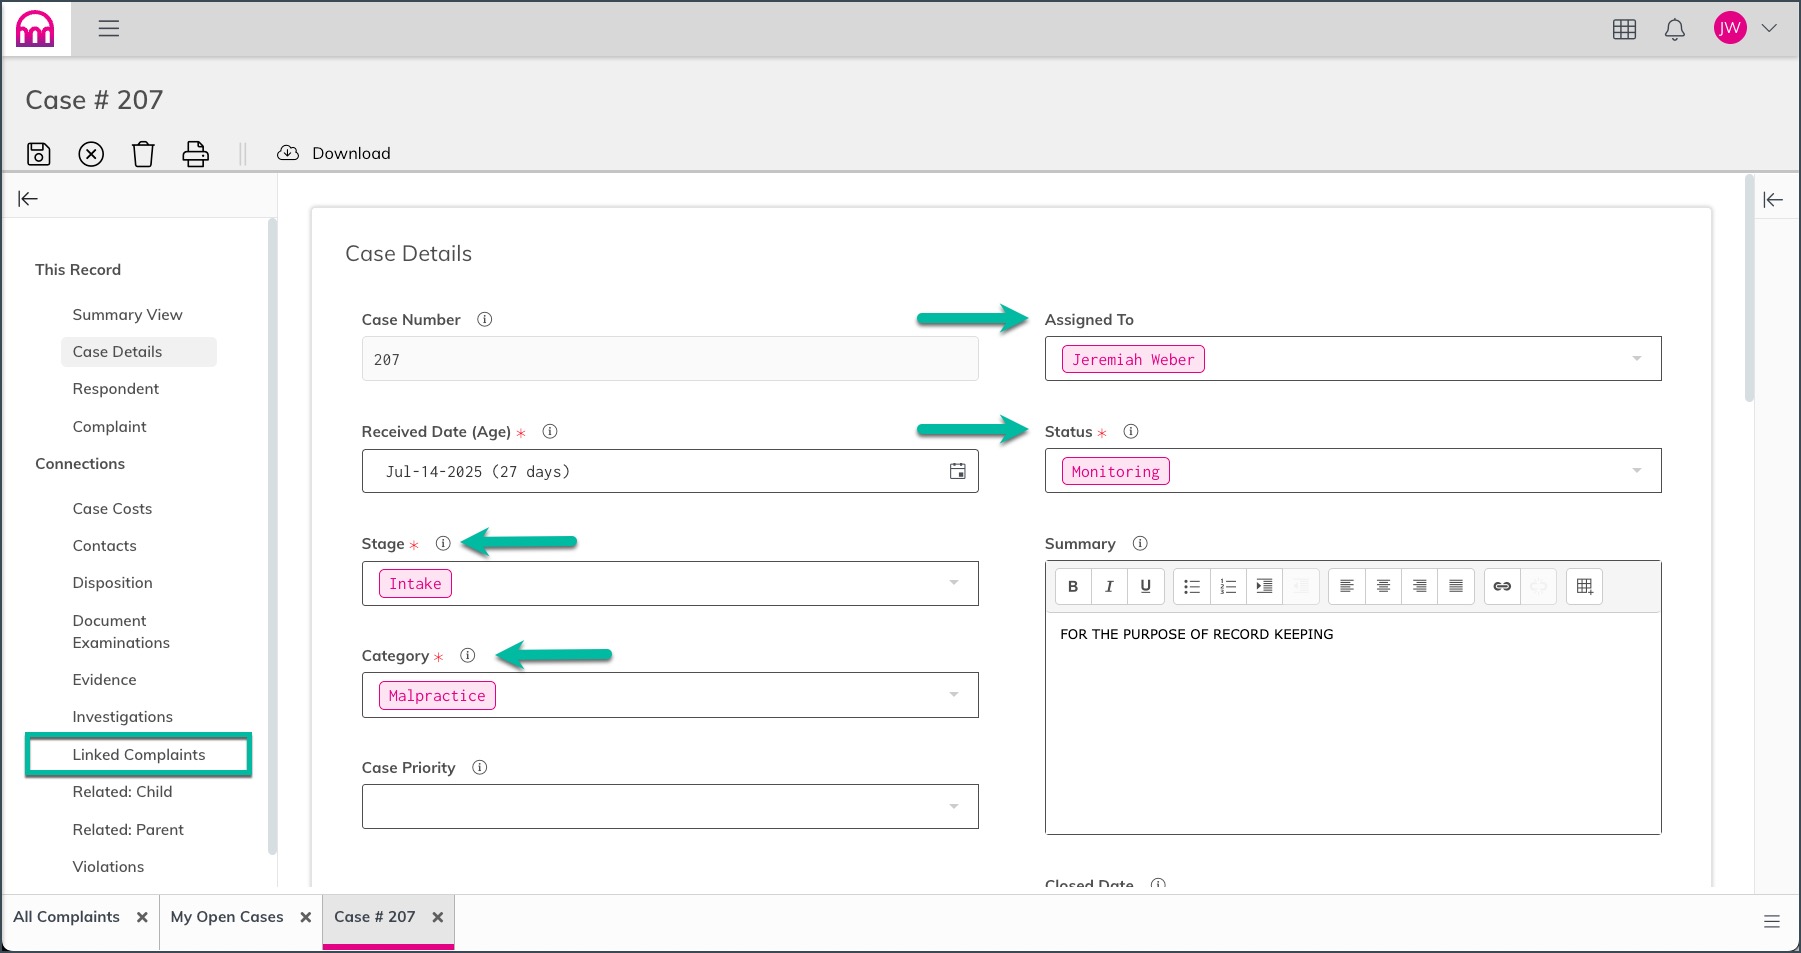Insert numbered list in Summary
Image resolution: width=1801 pixels, height=953 pixels.
point(1228,587)
